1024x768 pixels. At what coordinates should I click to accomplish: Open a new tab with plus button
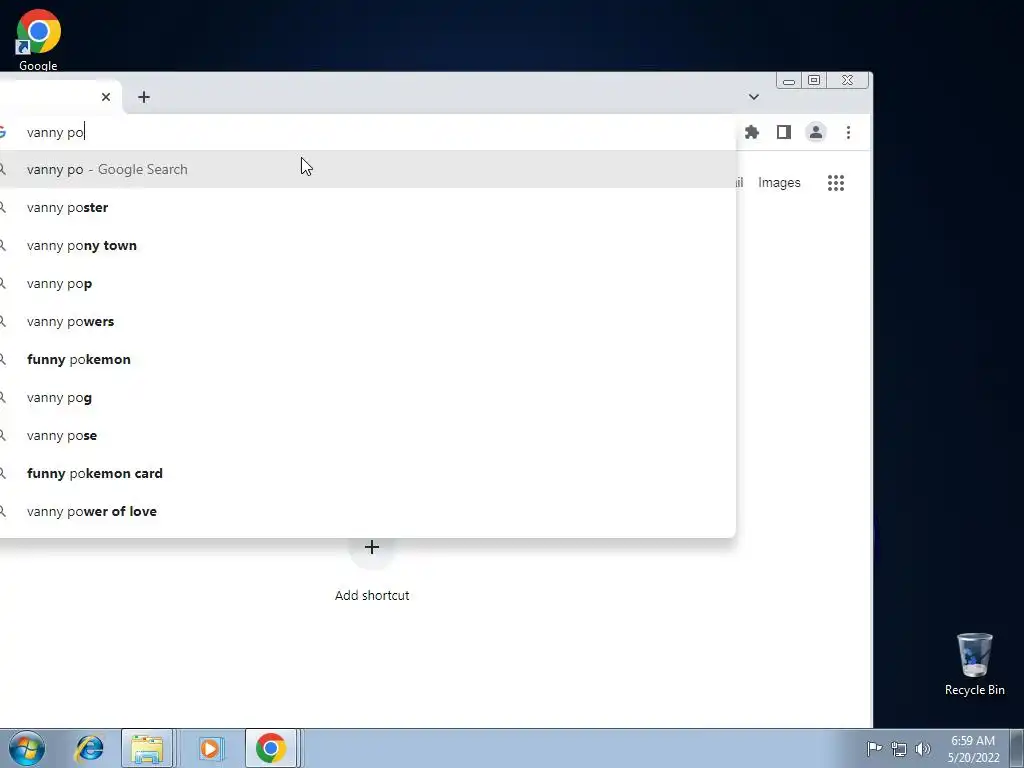coord(144,97)
